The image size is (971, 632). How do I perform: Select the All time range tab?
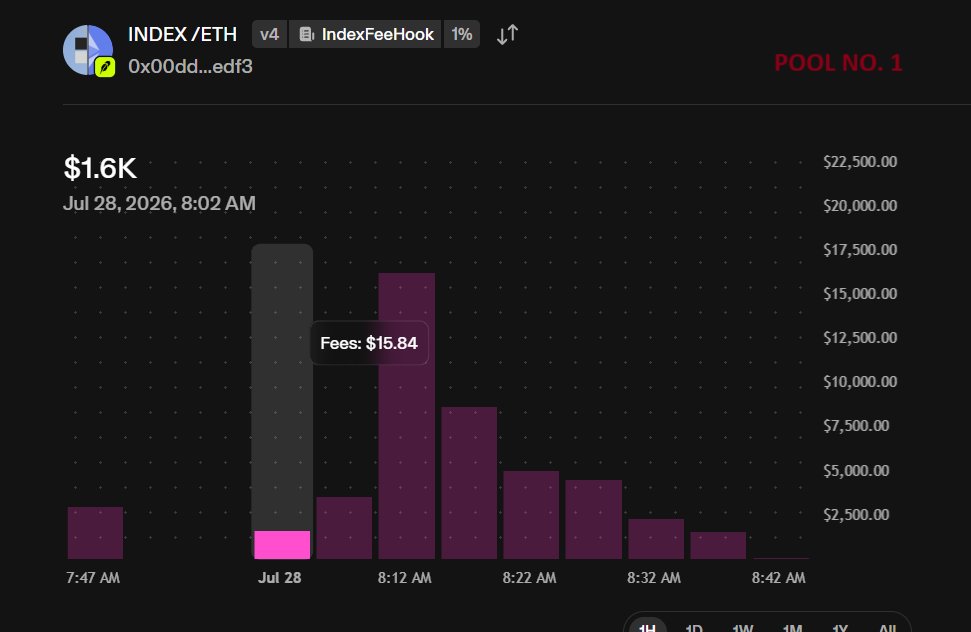[x=887, y=628]
